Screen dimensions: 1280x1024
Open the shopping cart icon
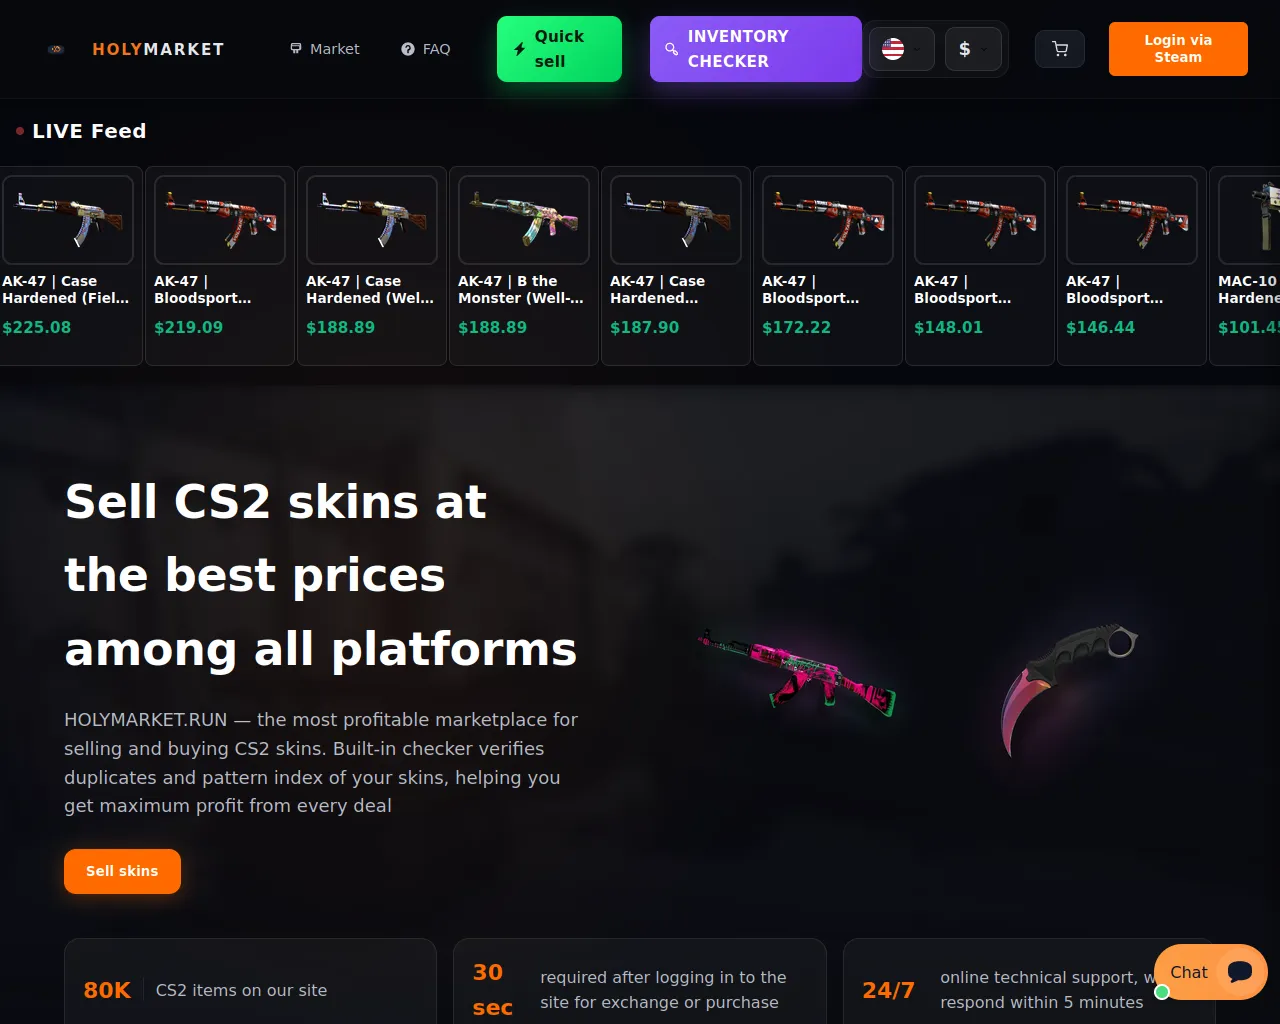1060,49
